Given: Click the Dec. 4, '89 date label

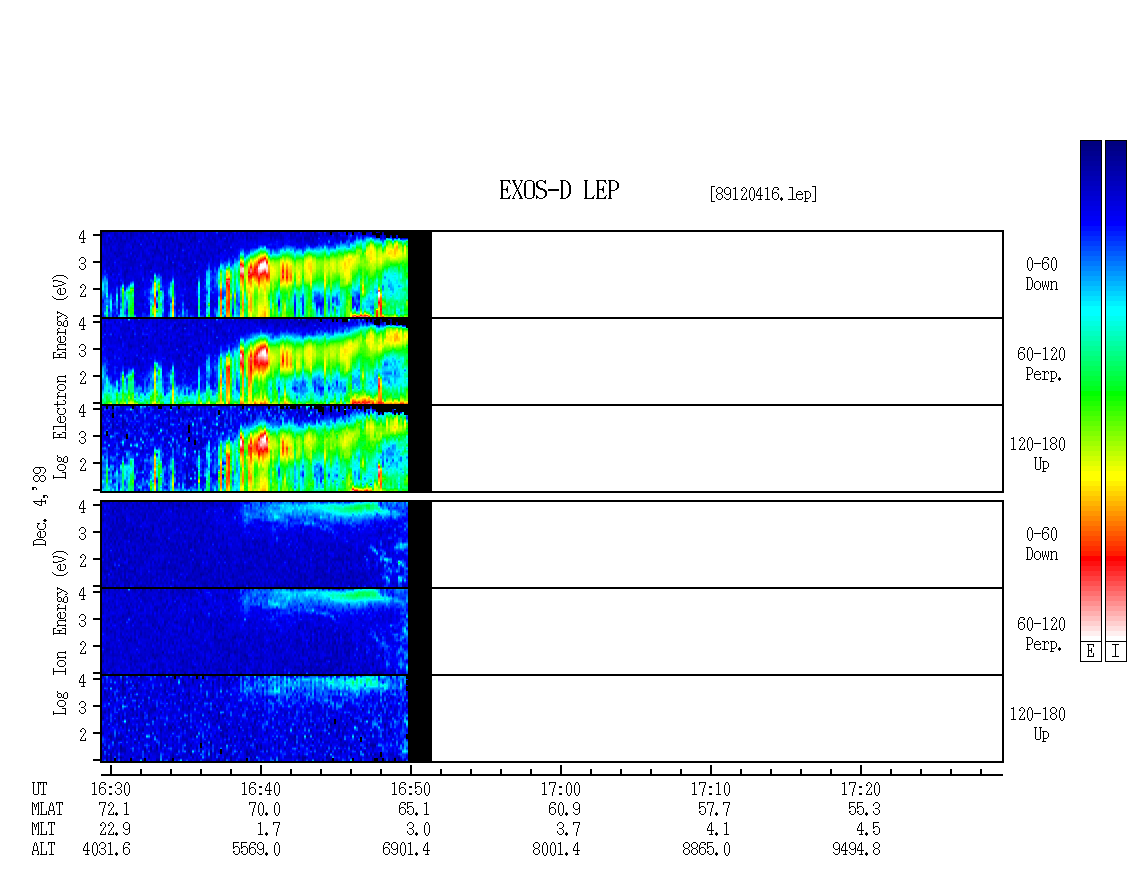Looking at the screenshot, I should 40,507.
